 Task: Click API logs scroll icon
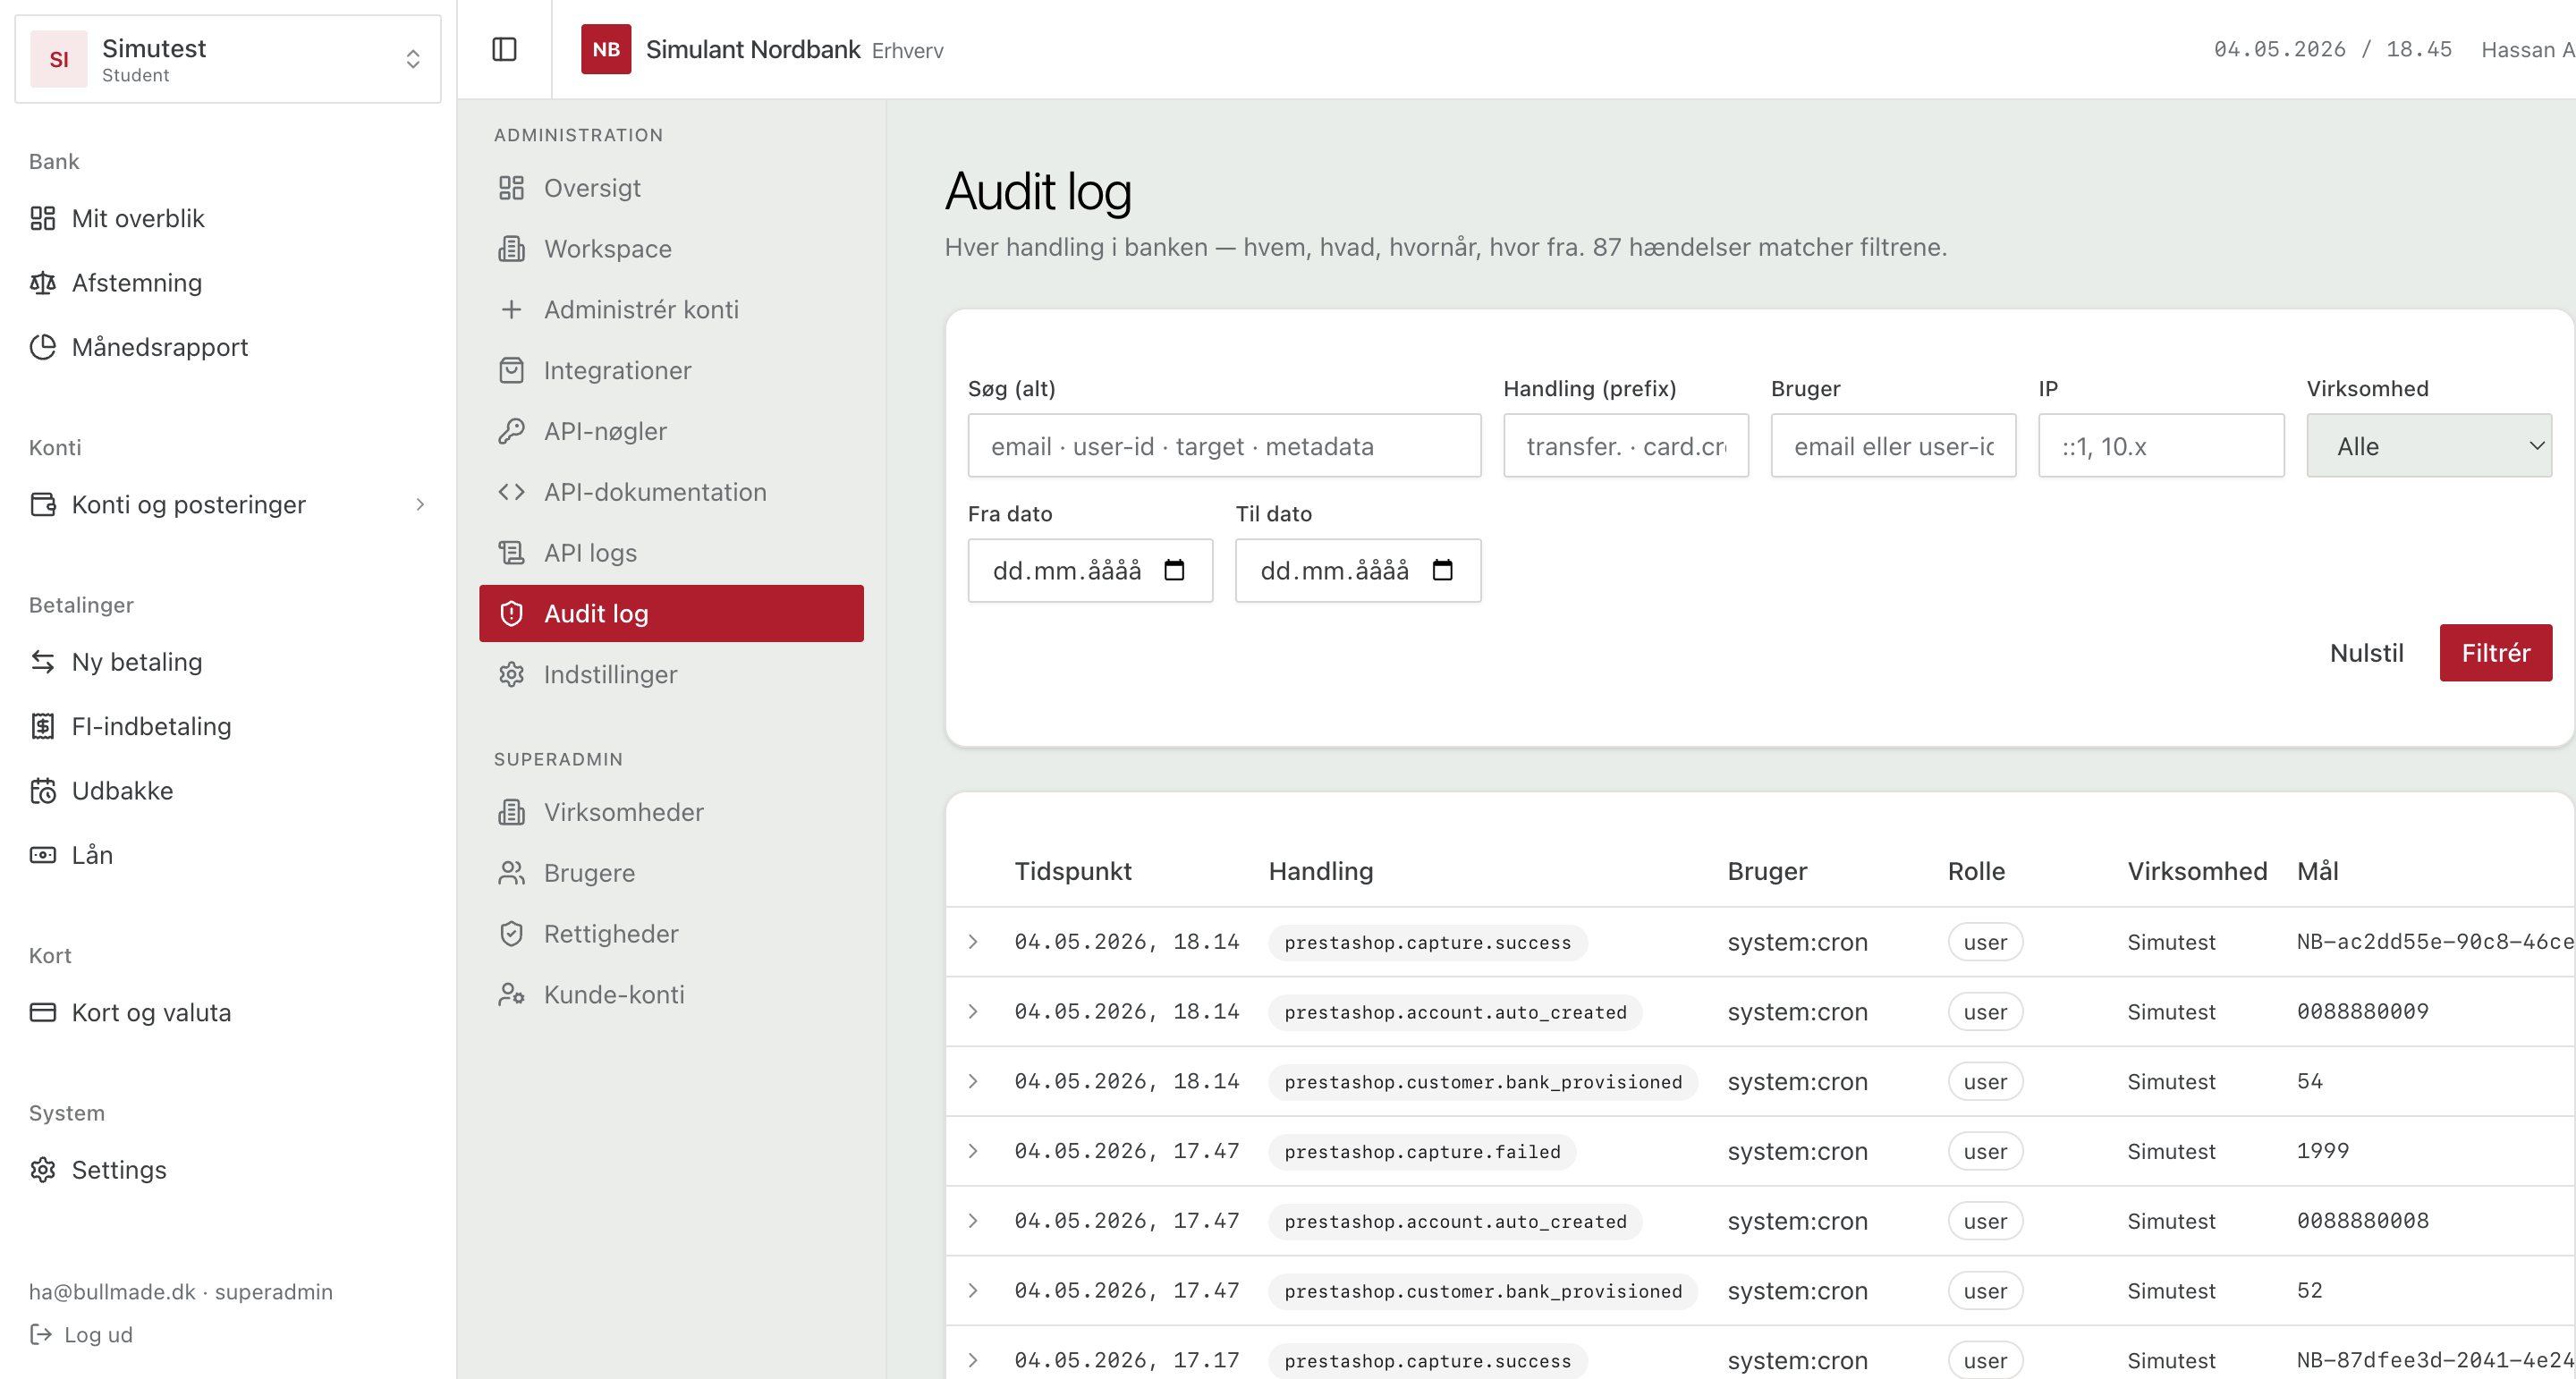point(511,553)
